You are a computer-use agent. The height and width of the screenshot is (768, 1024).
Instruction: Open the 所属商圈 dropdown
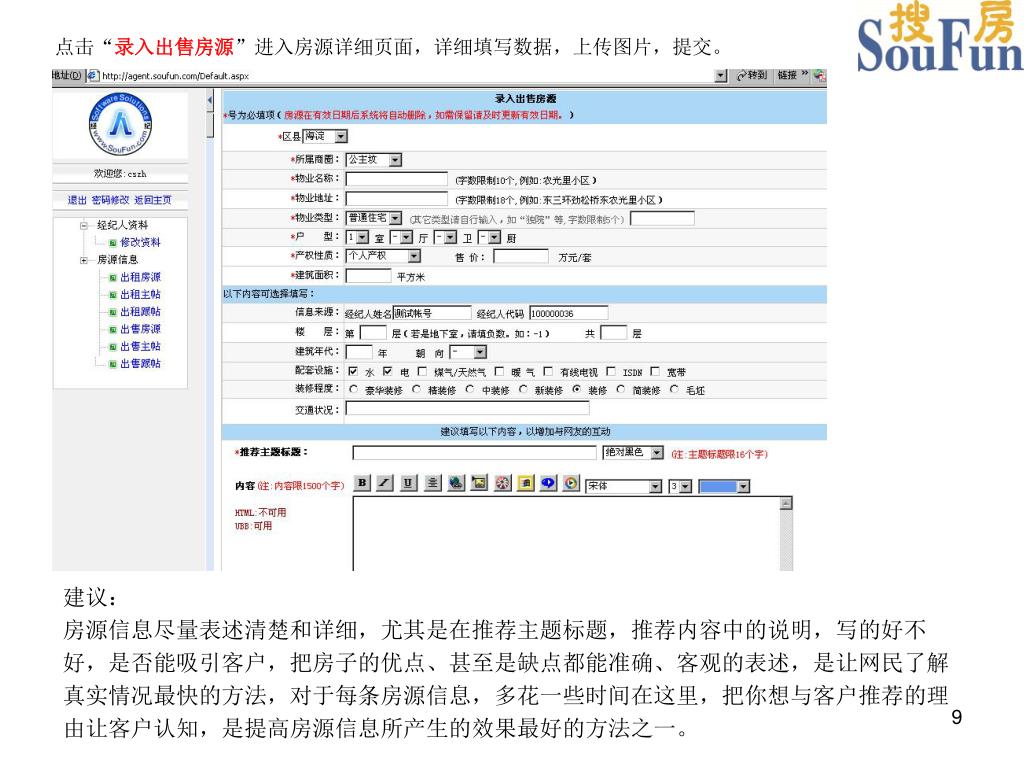click(x=395, y=160)
